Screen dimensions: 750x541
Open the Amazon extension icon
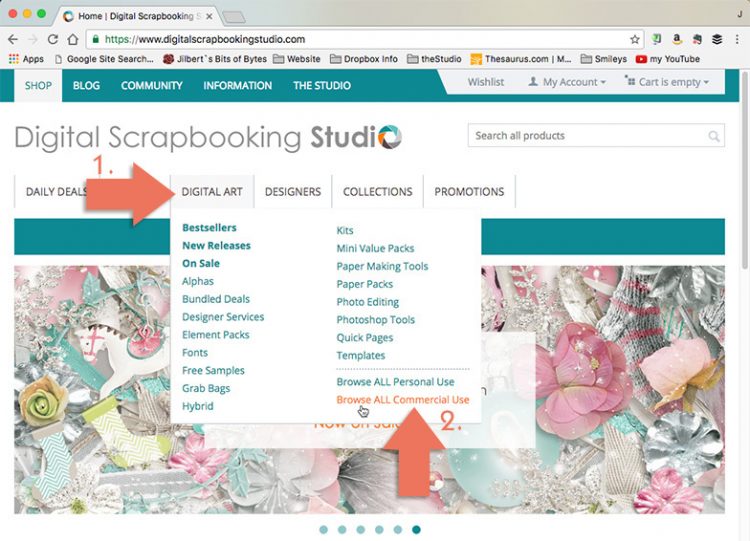click(677, 39)
